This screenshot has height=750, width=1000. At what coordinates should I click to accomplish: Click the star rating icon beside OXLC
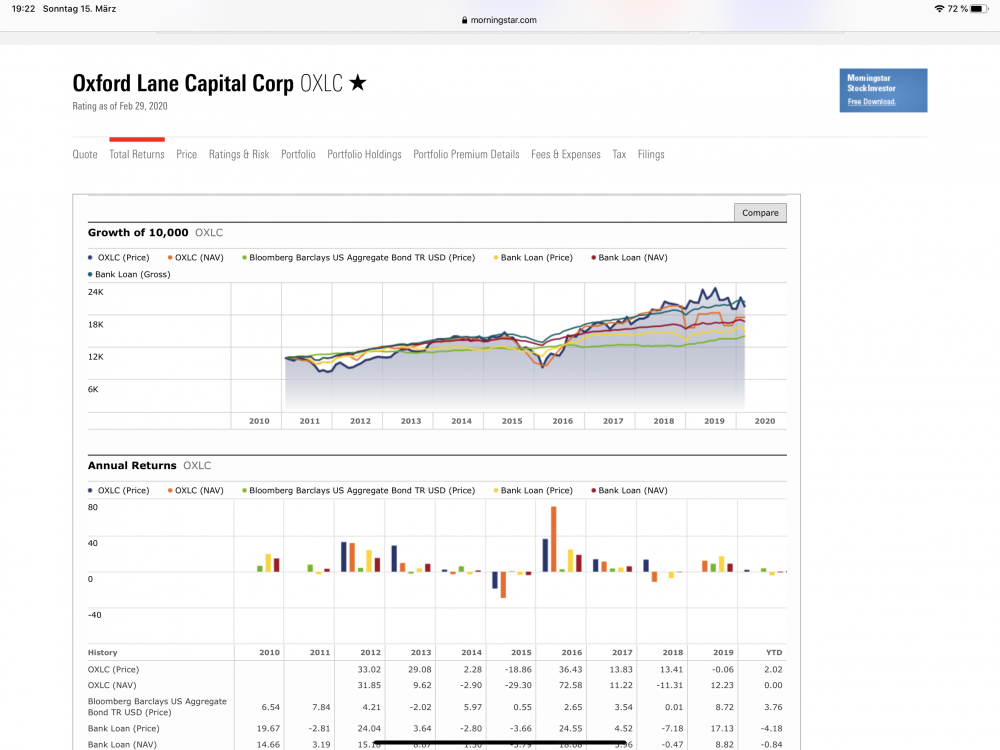[358, 83]
